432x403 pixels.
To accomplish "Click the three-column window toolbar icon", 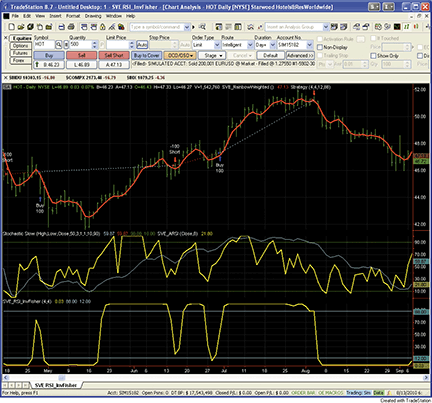I will coord(238,27).
